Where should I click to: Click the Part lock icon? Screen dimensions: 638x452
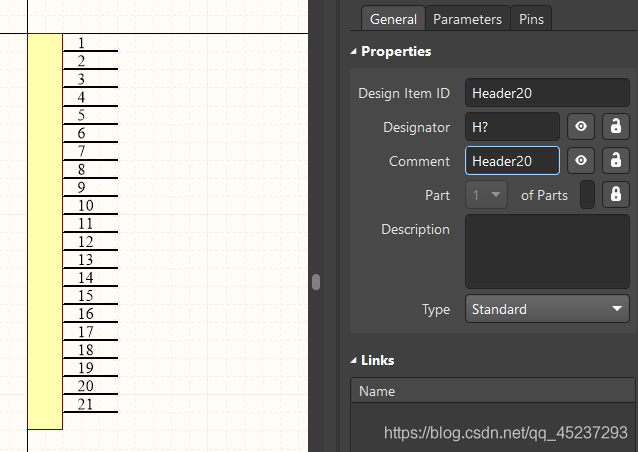tap(616, 194)
